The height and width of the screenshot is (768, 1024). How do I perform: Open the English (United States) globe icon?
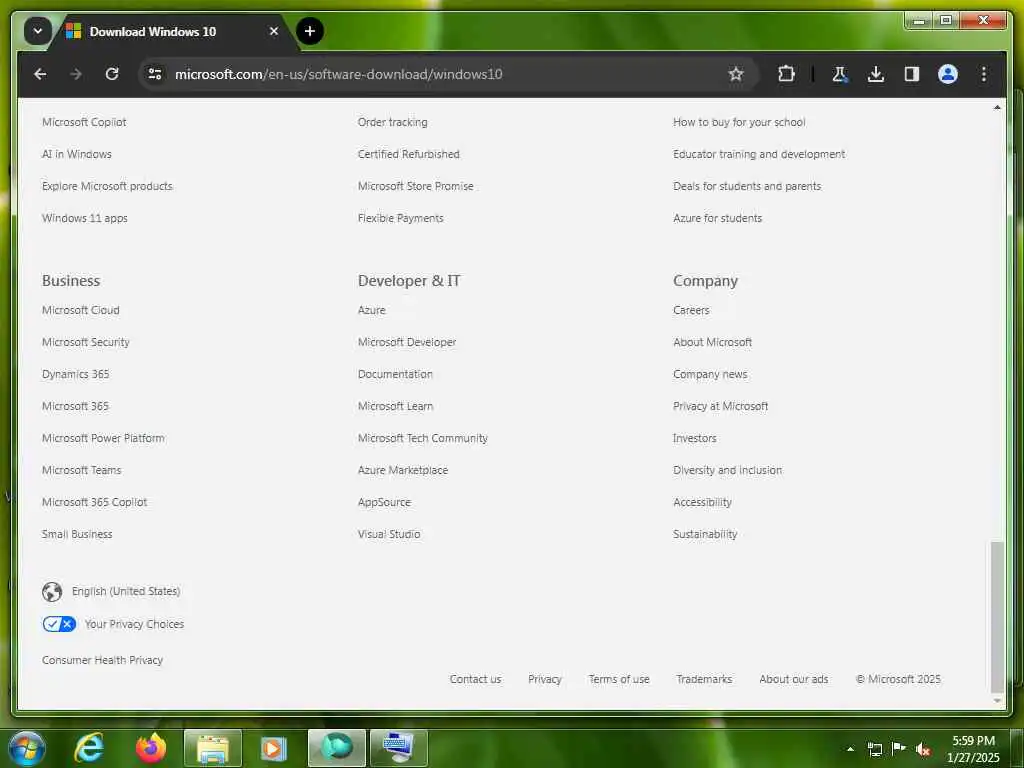pos(52,592)
